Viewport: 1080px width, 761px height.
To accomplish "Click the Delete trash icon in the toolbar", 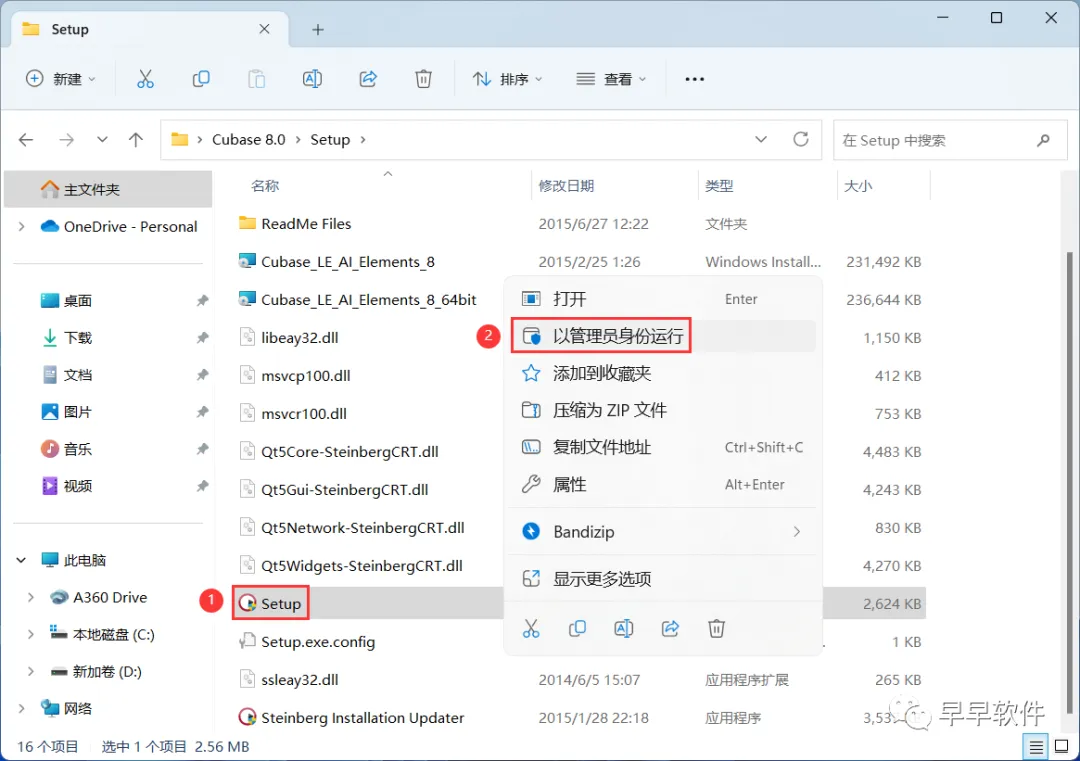I will click(423, 79).
